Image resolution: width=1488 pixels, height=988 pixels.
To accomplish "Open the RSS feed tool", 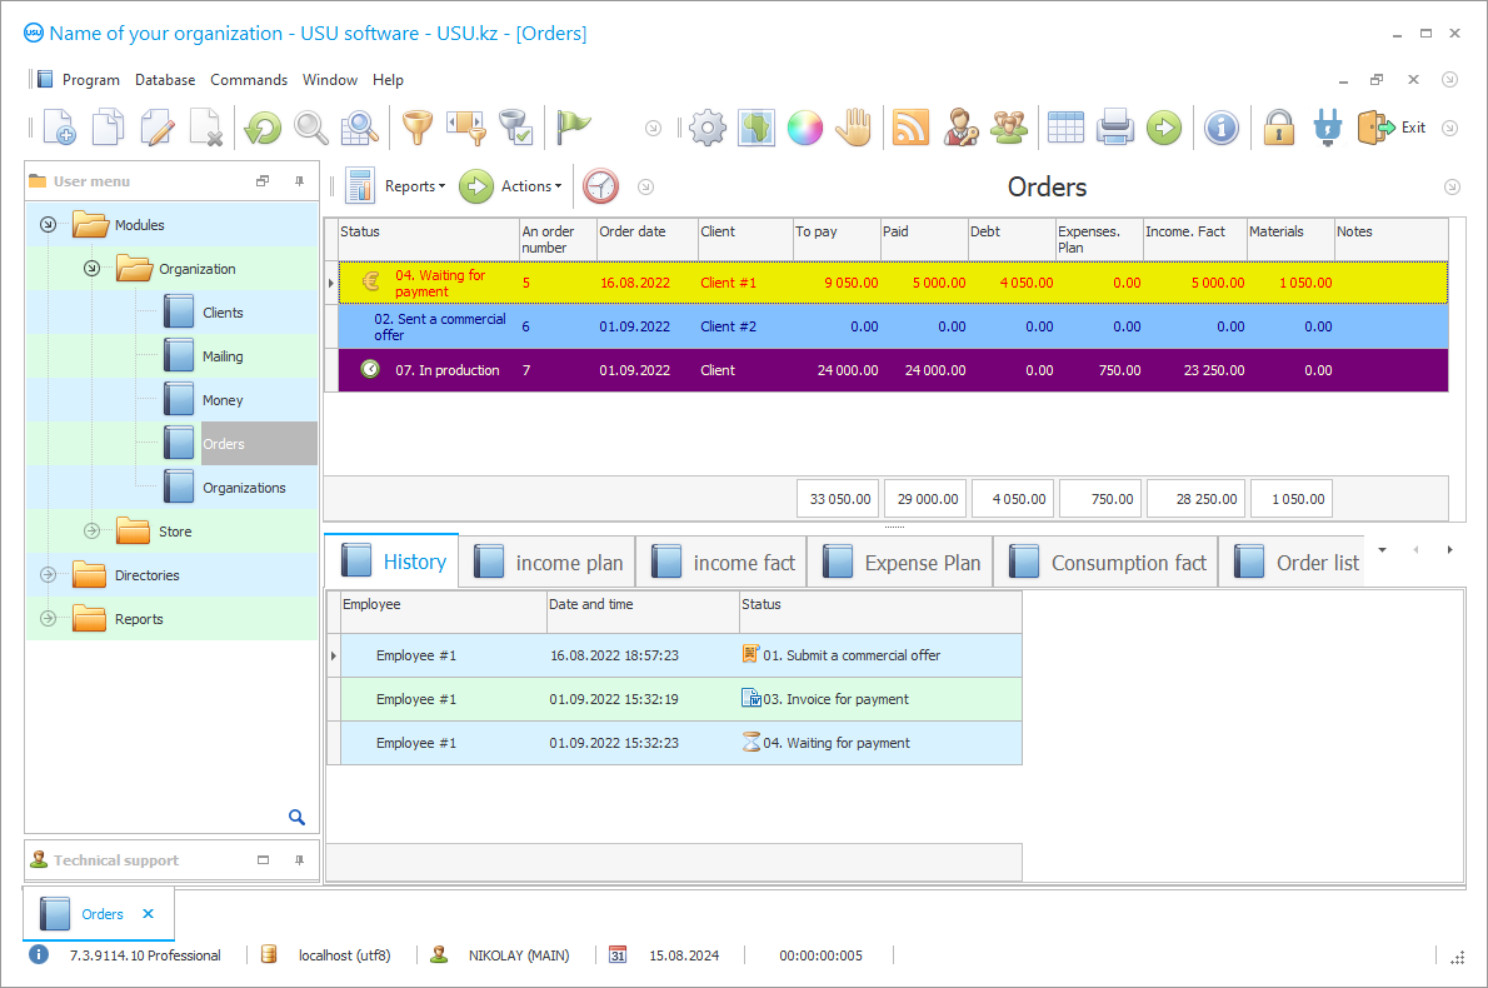I will [910, 127].
